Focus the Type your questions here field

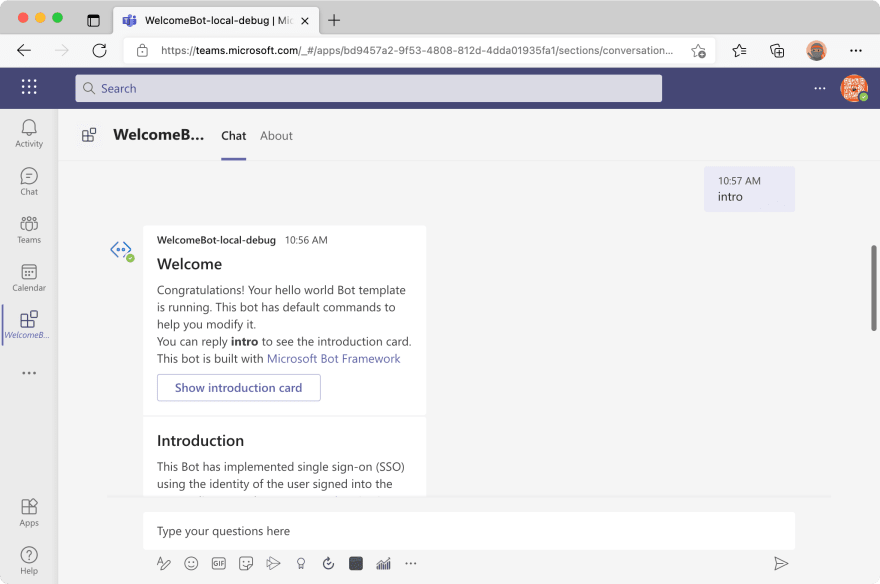pos(469,531)
